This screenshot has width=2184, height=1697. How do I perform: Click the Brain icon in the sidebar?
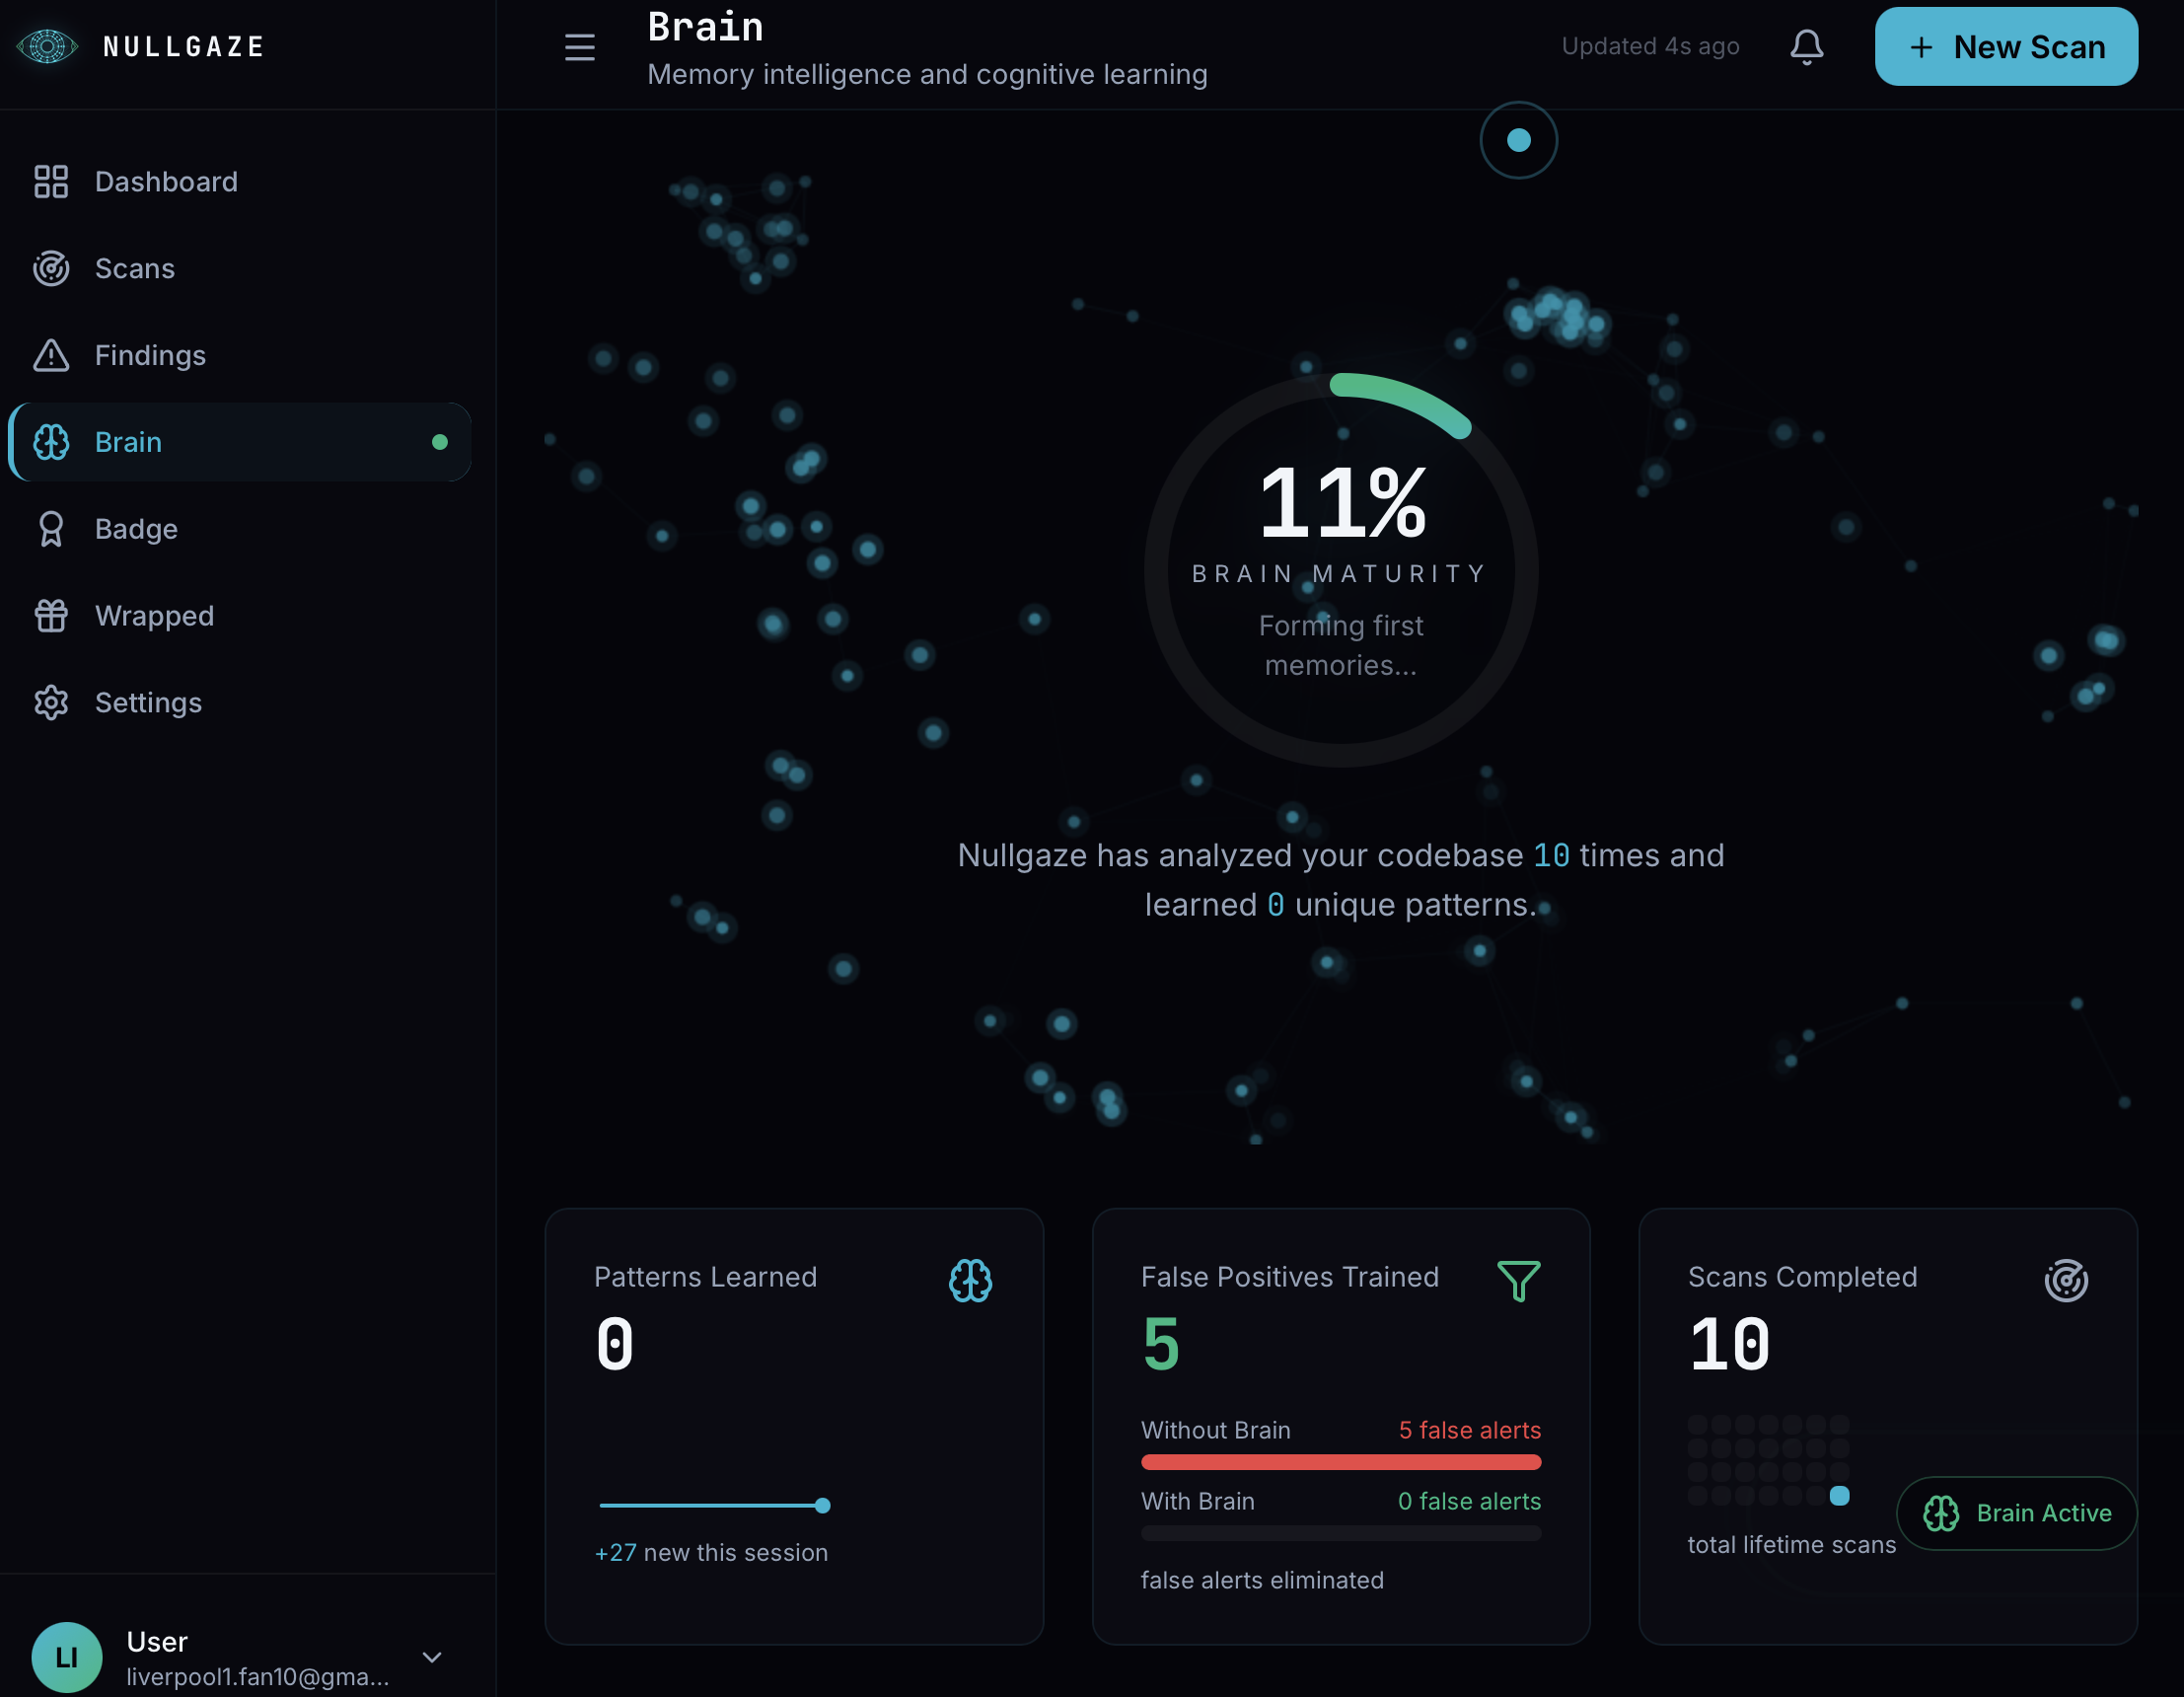point(50,441)
